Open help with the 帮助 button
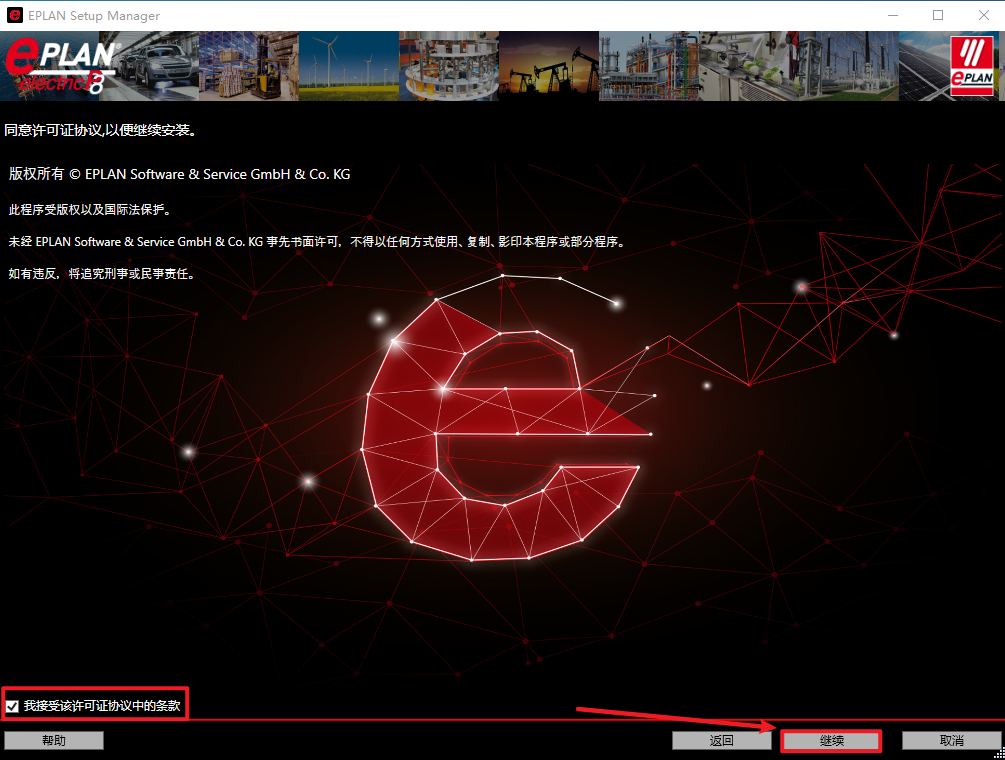Image resolution: width=1005 pixels, height=760 pixels. pos(54,741)
